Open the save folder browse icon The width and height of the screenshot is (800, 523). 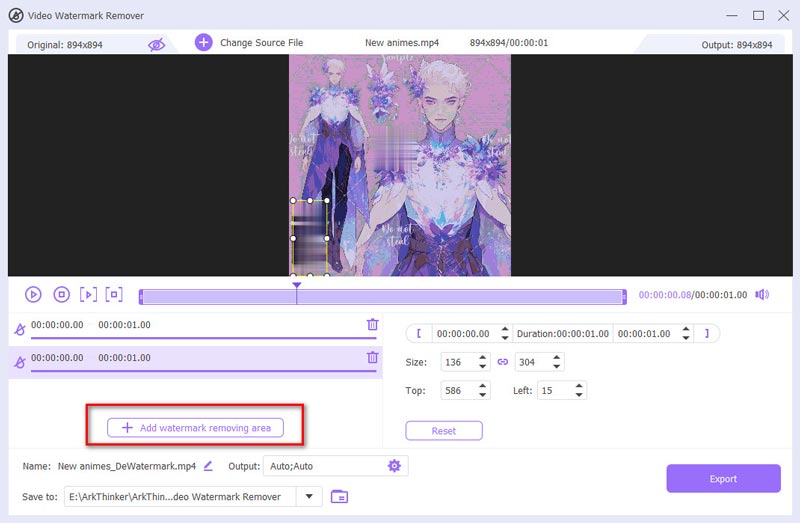339,496
